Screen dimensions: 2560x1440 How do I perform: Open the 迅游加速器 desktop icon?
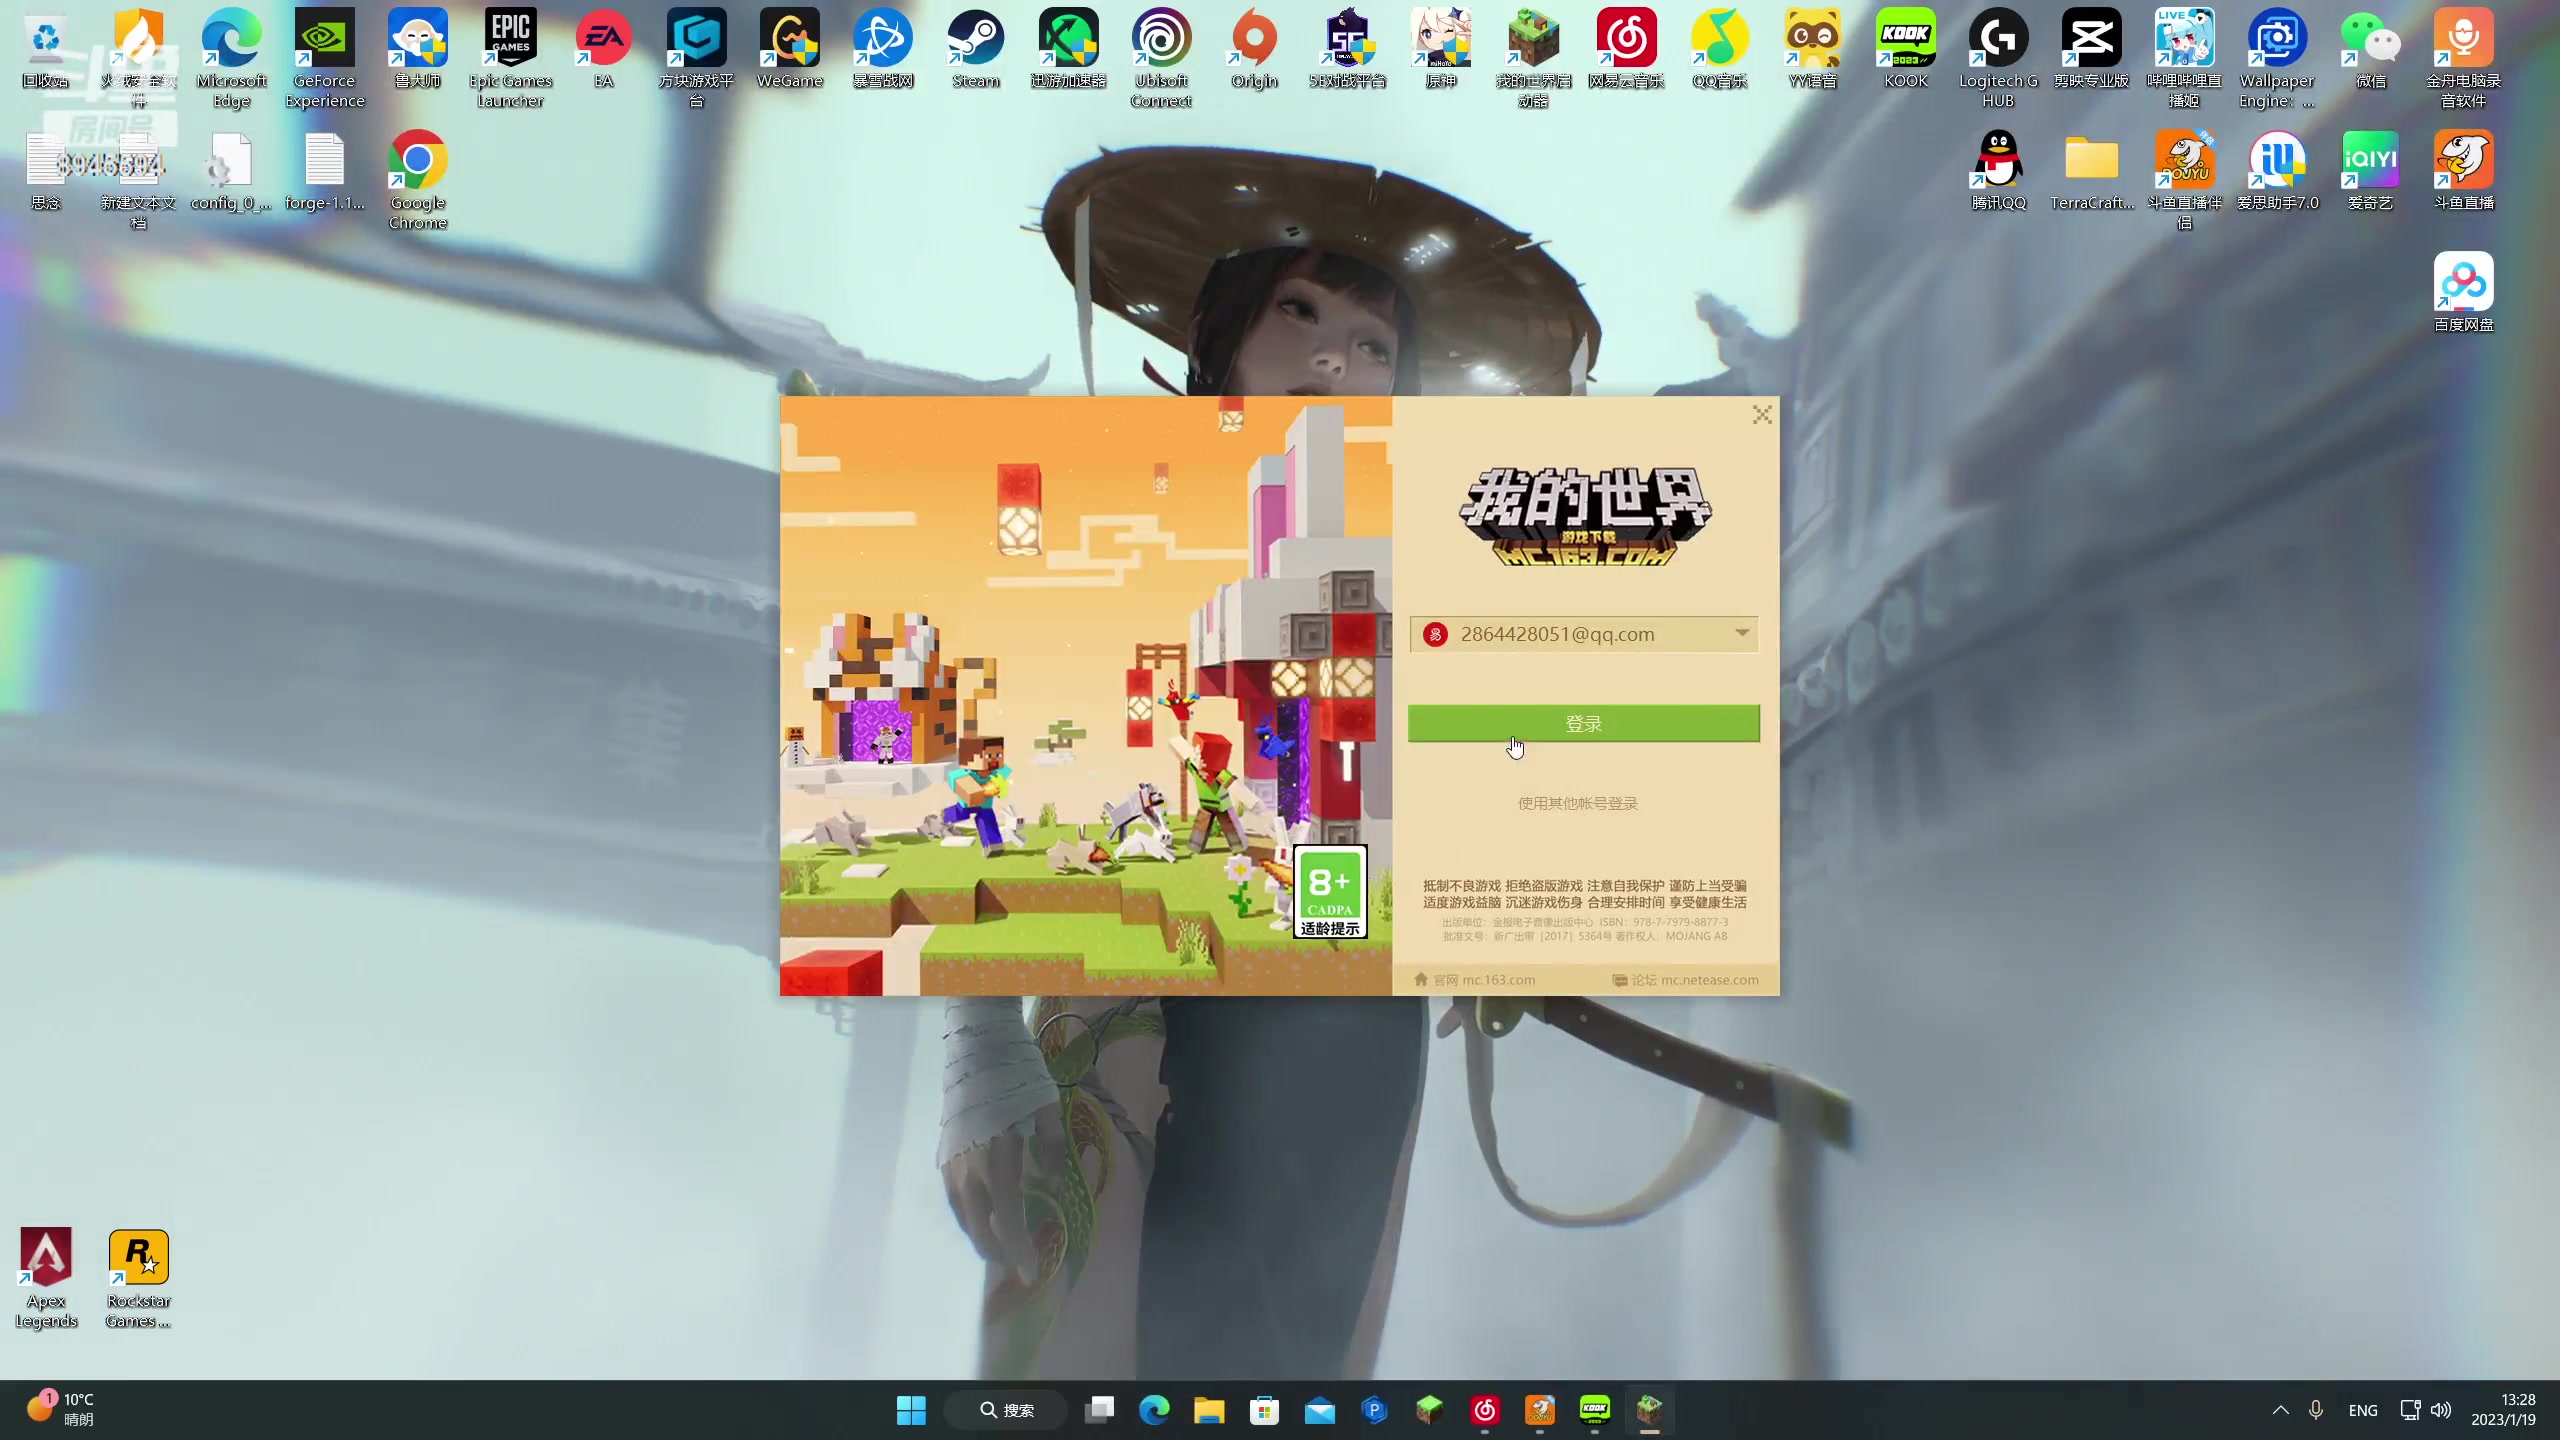[1069, 50]
